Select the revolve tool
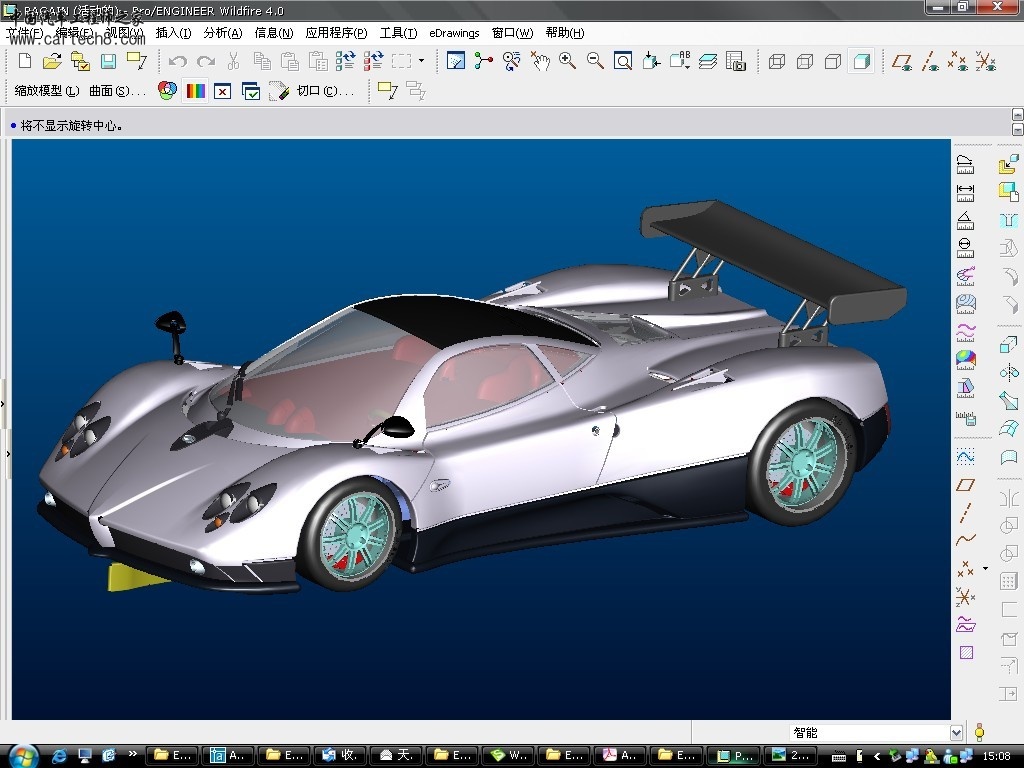 (1008, 373)
